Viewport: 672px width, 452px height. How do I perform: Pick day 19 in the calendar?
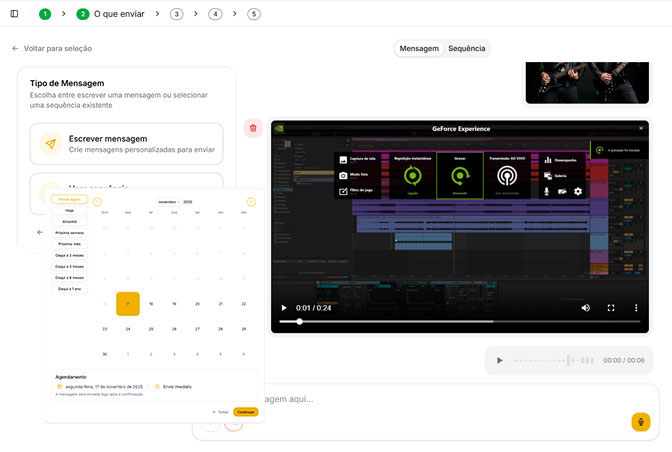[174, 304]
